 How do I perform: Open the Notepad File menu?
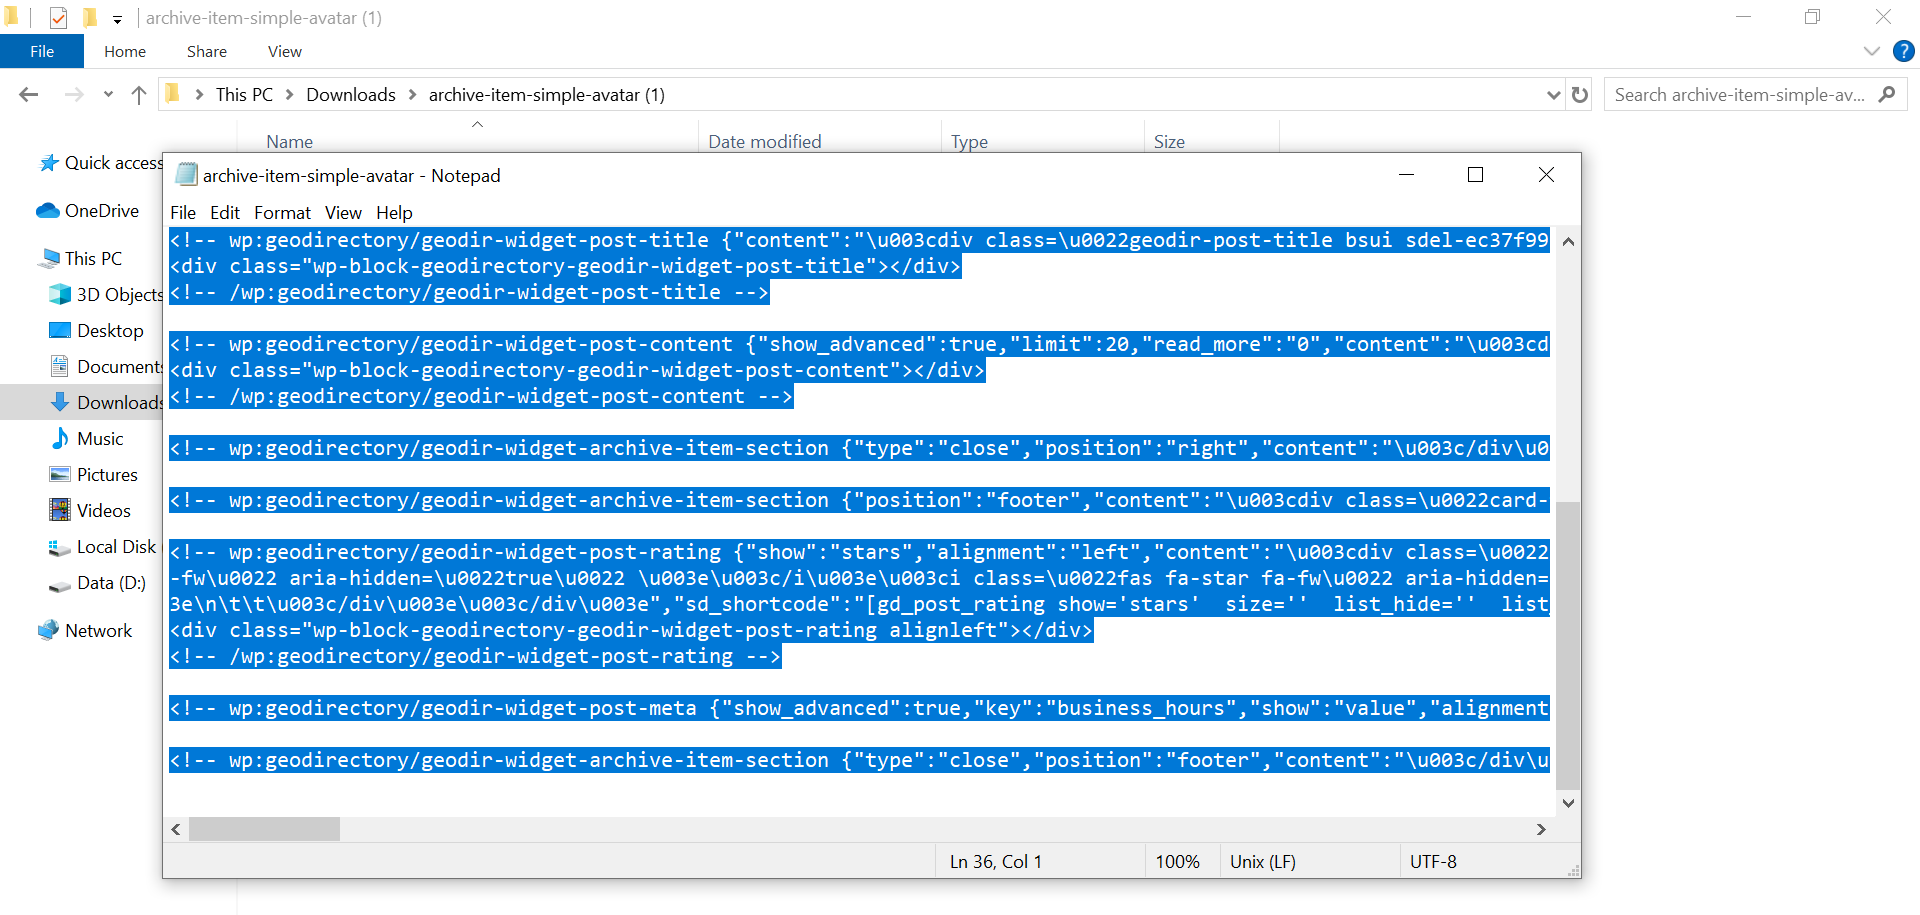(x=183, y=213)
